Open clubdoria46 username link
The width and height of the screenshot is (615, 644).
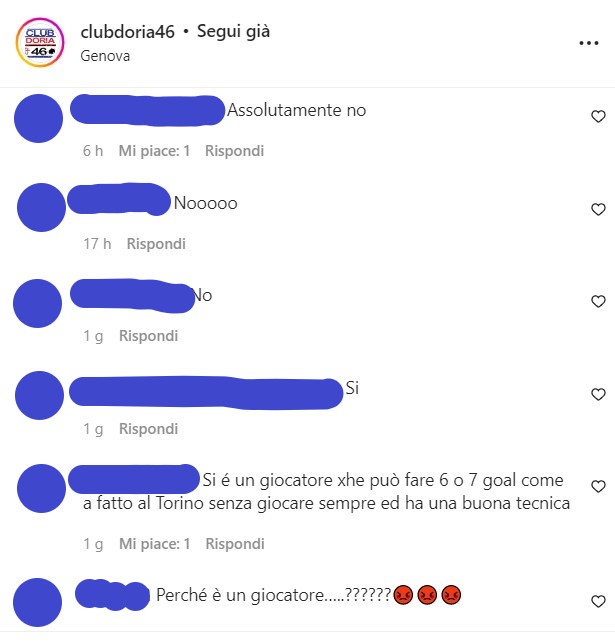pos(127,32)
